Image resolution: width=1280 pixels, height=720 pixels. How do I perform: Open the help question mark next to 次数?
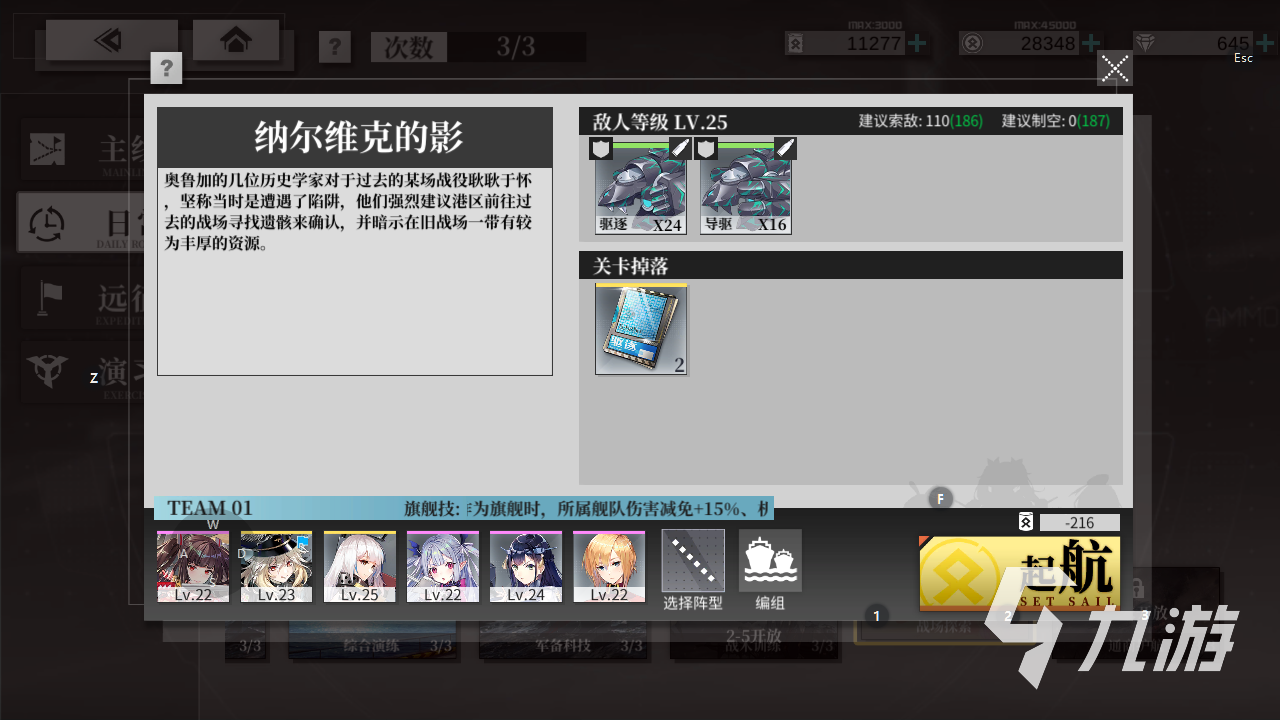point(335,47)
